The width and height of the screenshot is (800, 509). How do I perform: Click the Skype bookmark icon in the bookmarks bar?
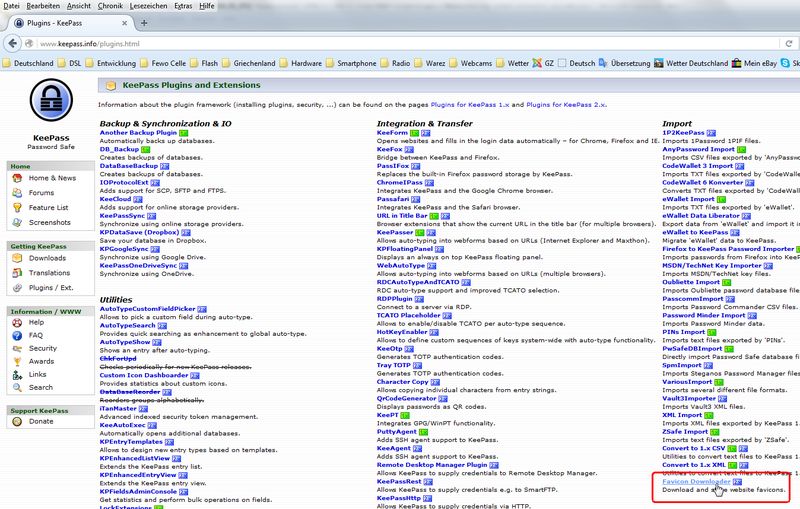785,63
